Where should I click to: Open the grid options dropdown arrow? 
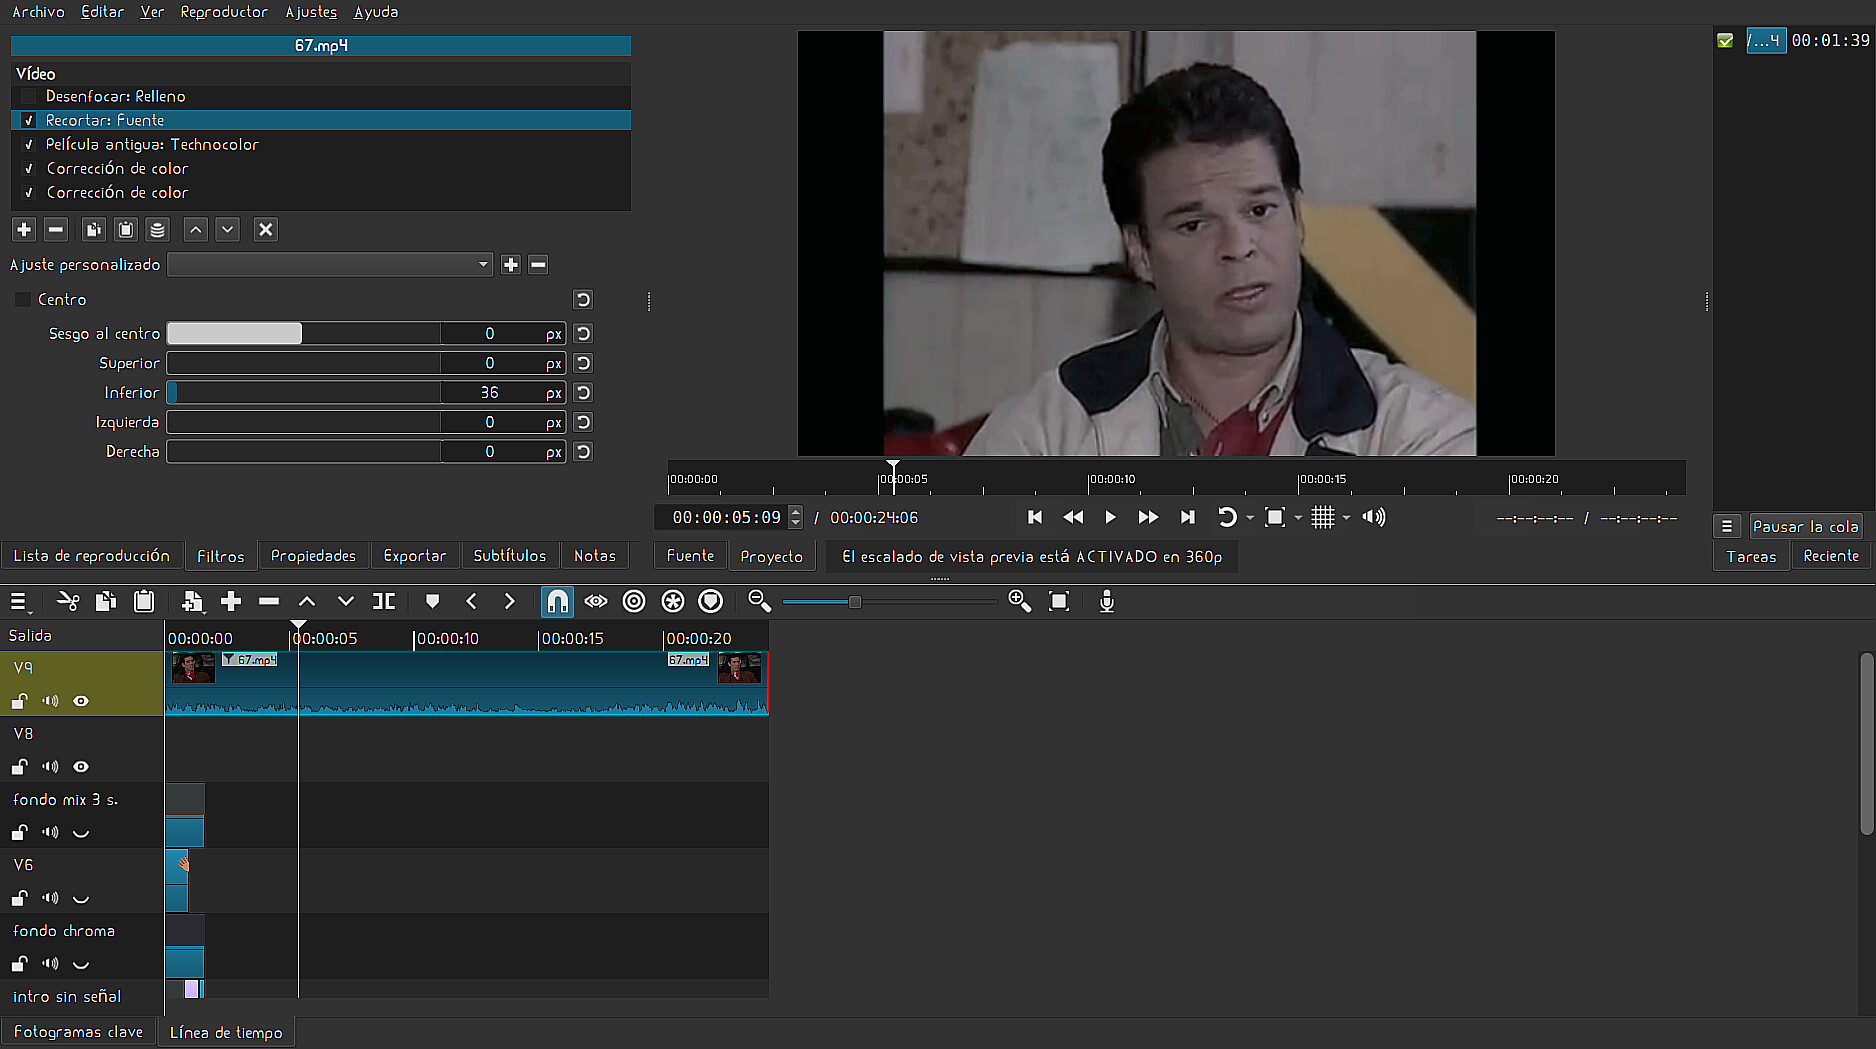[x=1346, y=518]
